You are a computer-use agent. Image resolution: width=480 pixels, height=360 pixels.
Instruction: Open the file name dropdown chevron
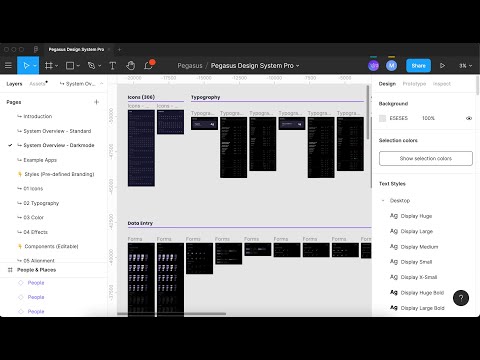[298, 66]
